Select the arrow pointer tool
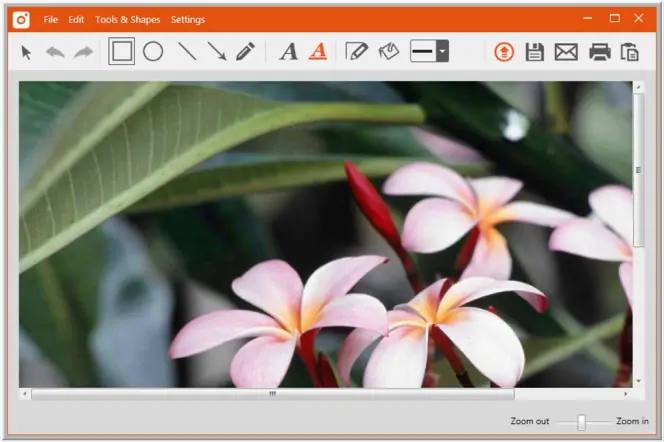Viewport: 664px width, 442px height. tap(26, 52)
